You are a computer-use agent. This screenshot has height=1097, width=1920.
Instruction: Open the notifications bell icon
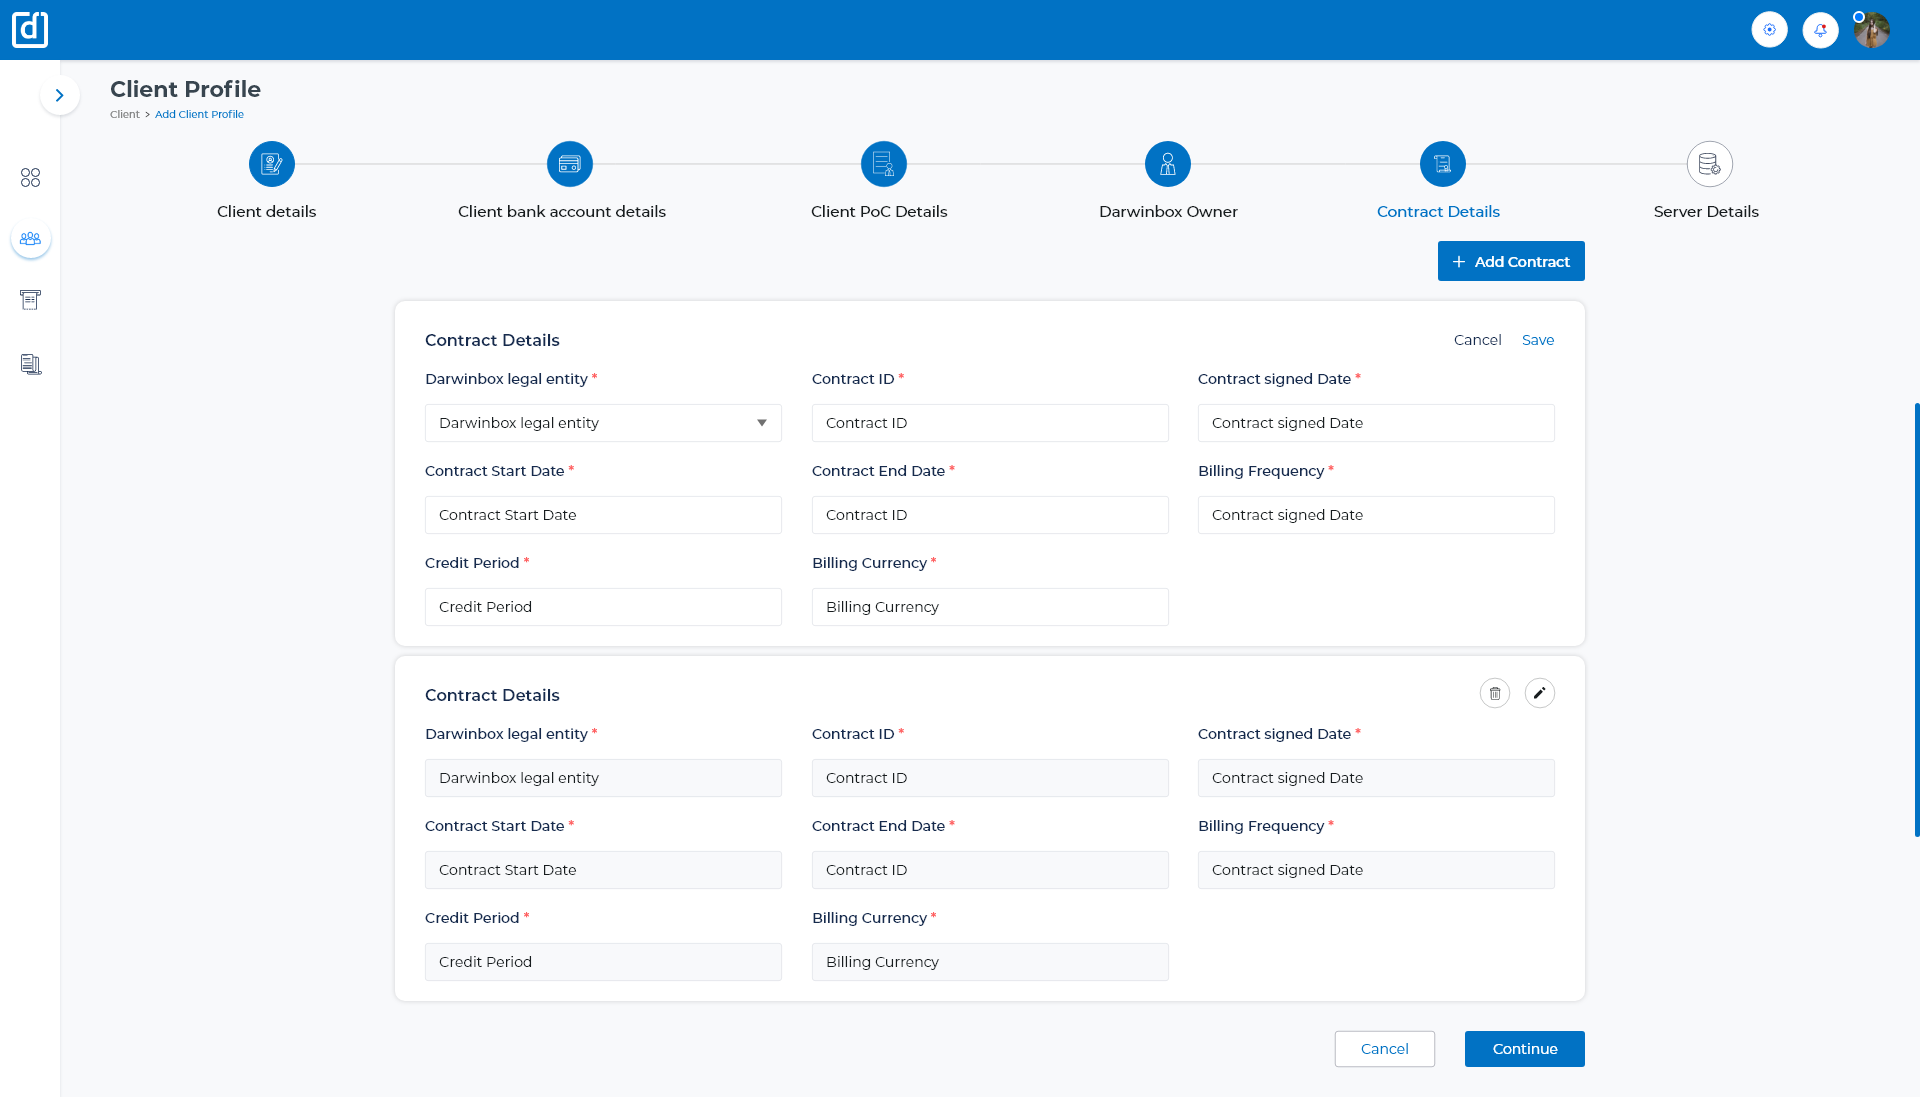(1820, 30)
